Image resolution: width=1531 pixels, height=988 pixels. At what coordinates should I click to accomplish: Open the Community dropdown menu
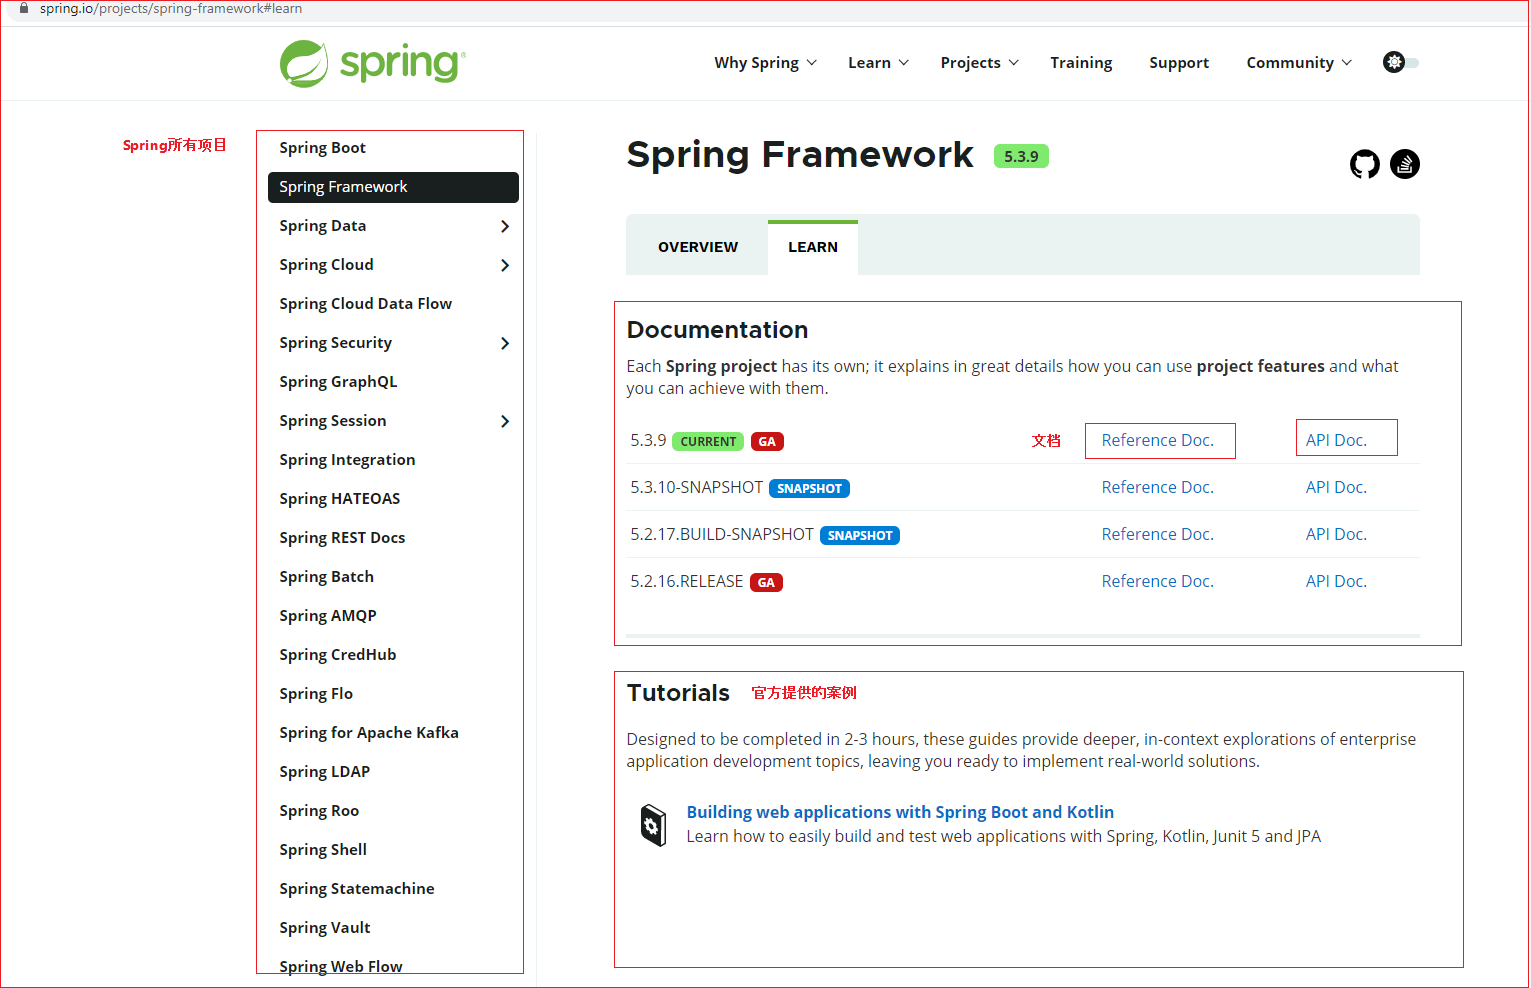point(1298,63)
